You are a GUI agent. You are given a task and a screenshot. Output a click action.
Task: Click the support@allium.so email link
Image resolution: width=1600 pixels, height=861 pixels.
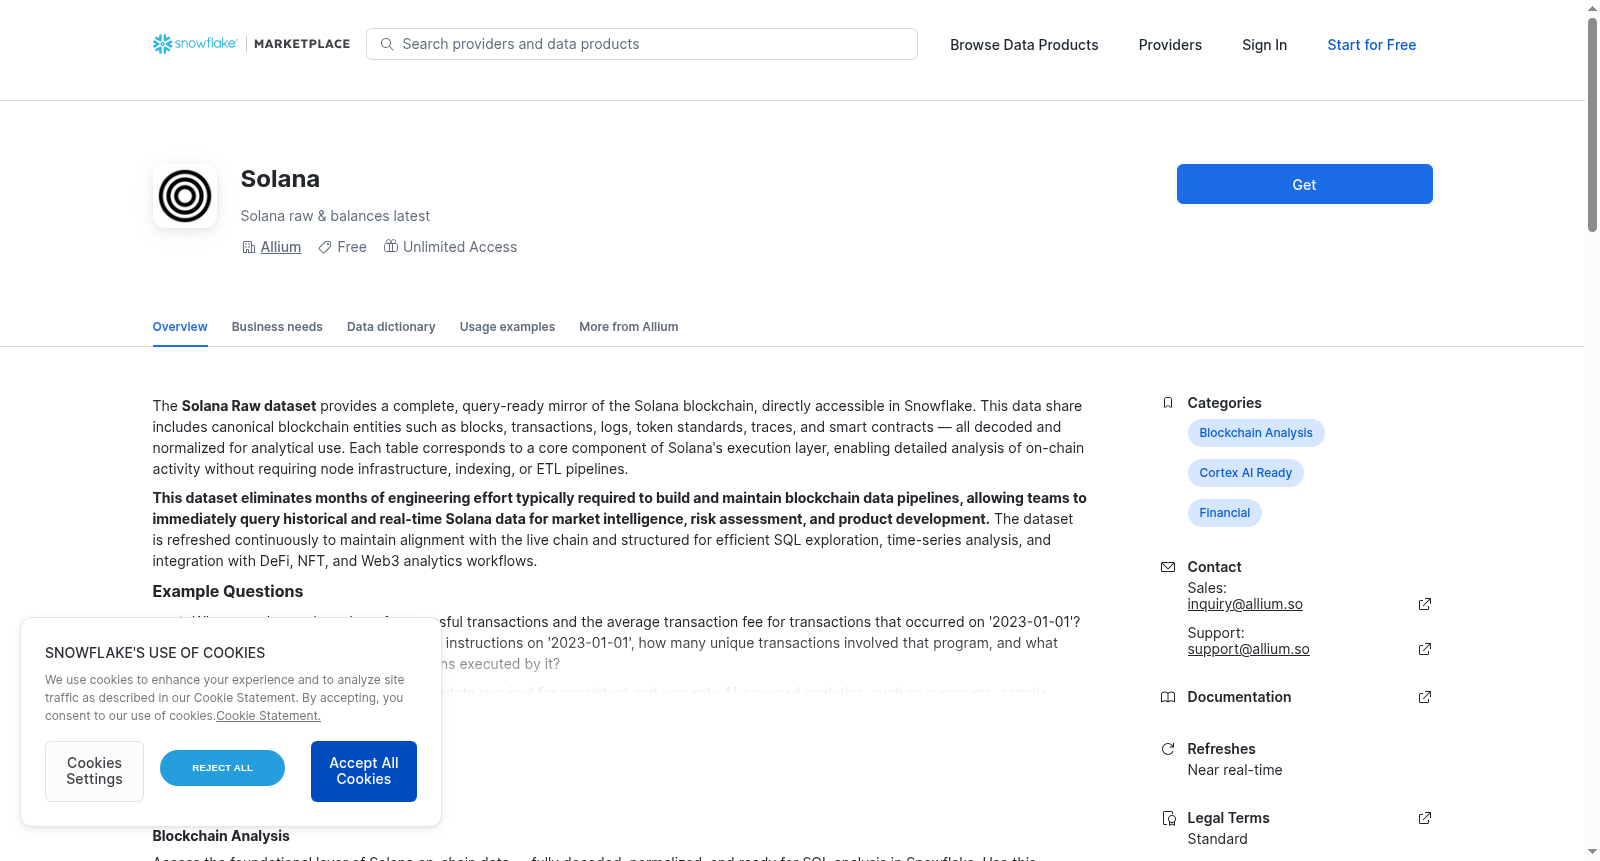(x=1249, y=649)
